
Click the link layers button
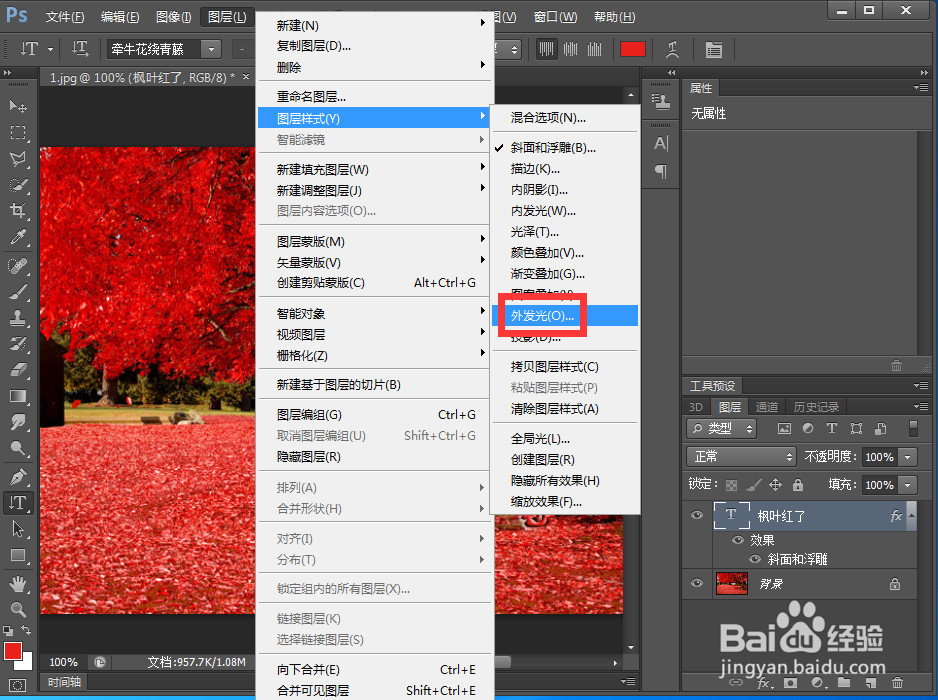click(735, 683)
